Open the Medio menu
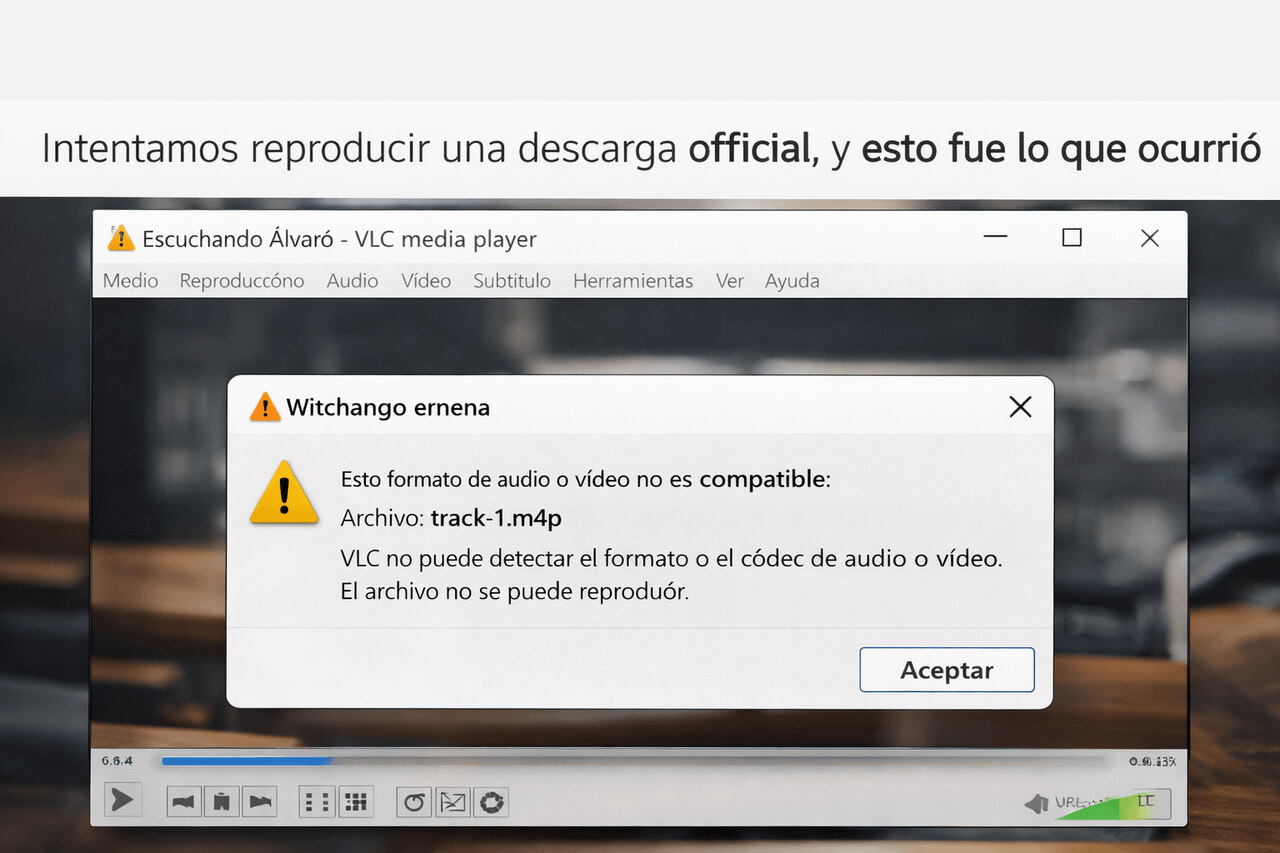 pos(129,281)
